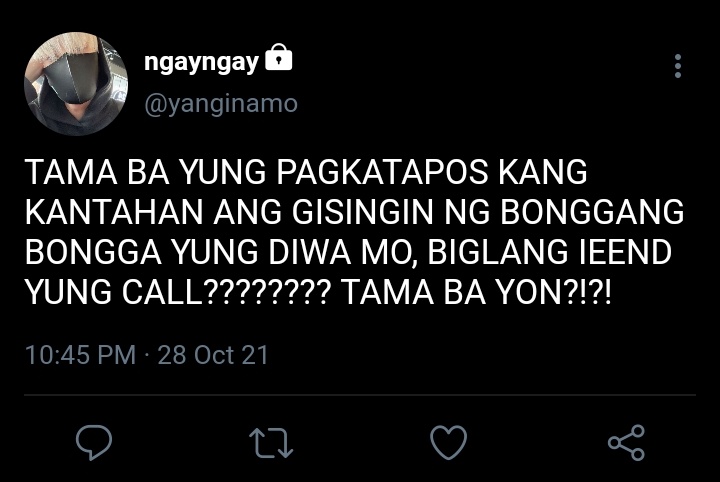This screenshot has height=482, width=720.
Task: Like the tweet with the heart icon
Action: coord(449,443)
